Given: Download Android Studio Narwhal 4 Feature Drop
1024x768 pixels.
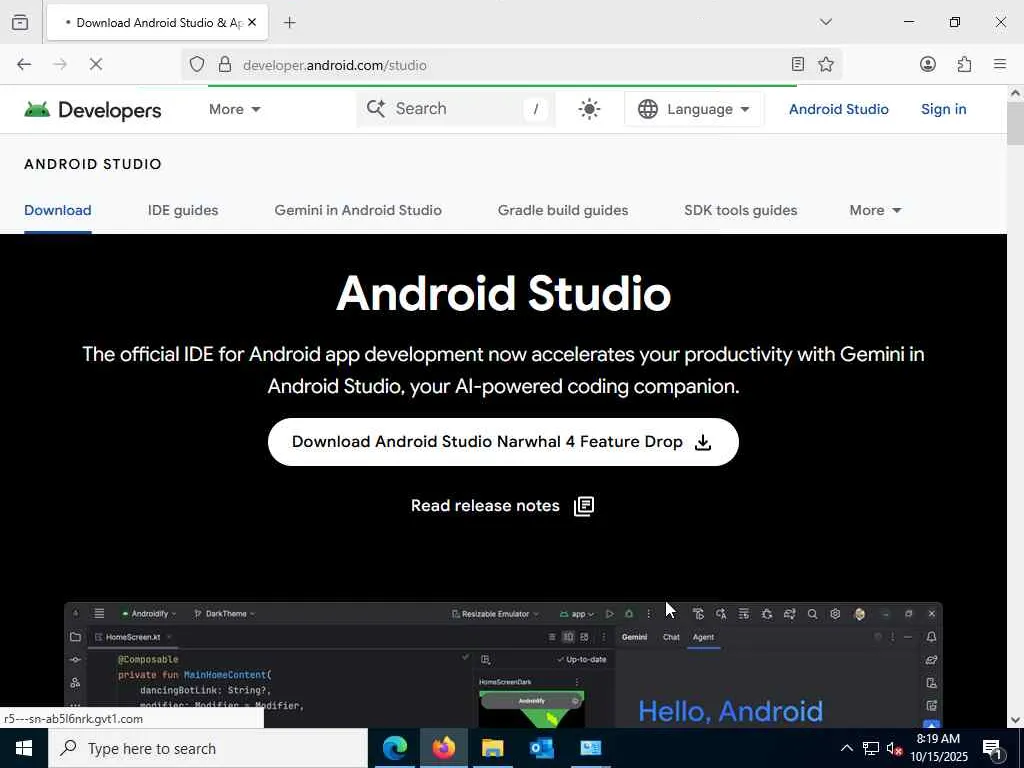Looking at the screenshot, I should (x=503, y=442).
